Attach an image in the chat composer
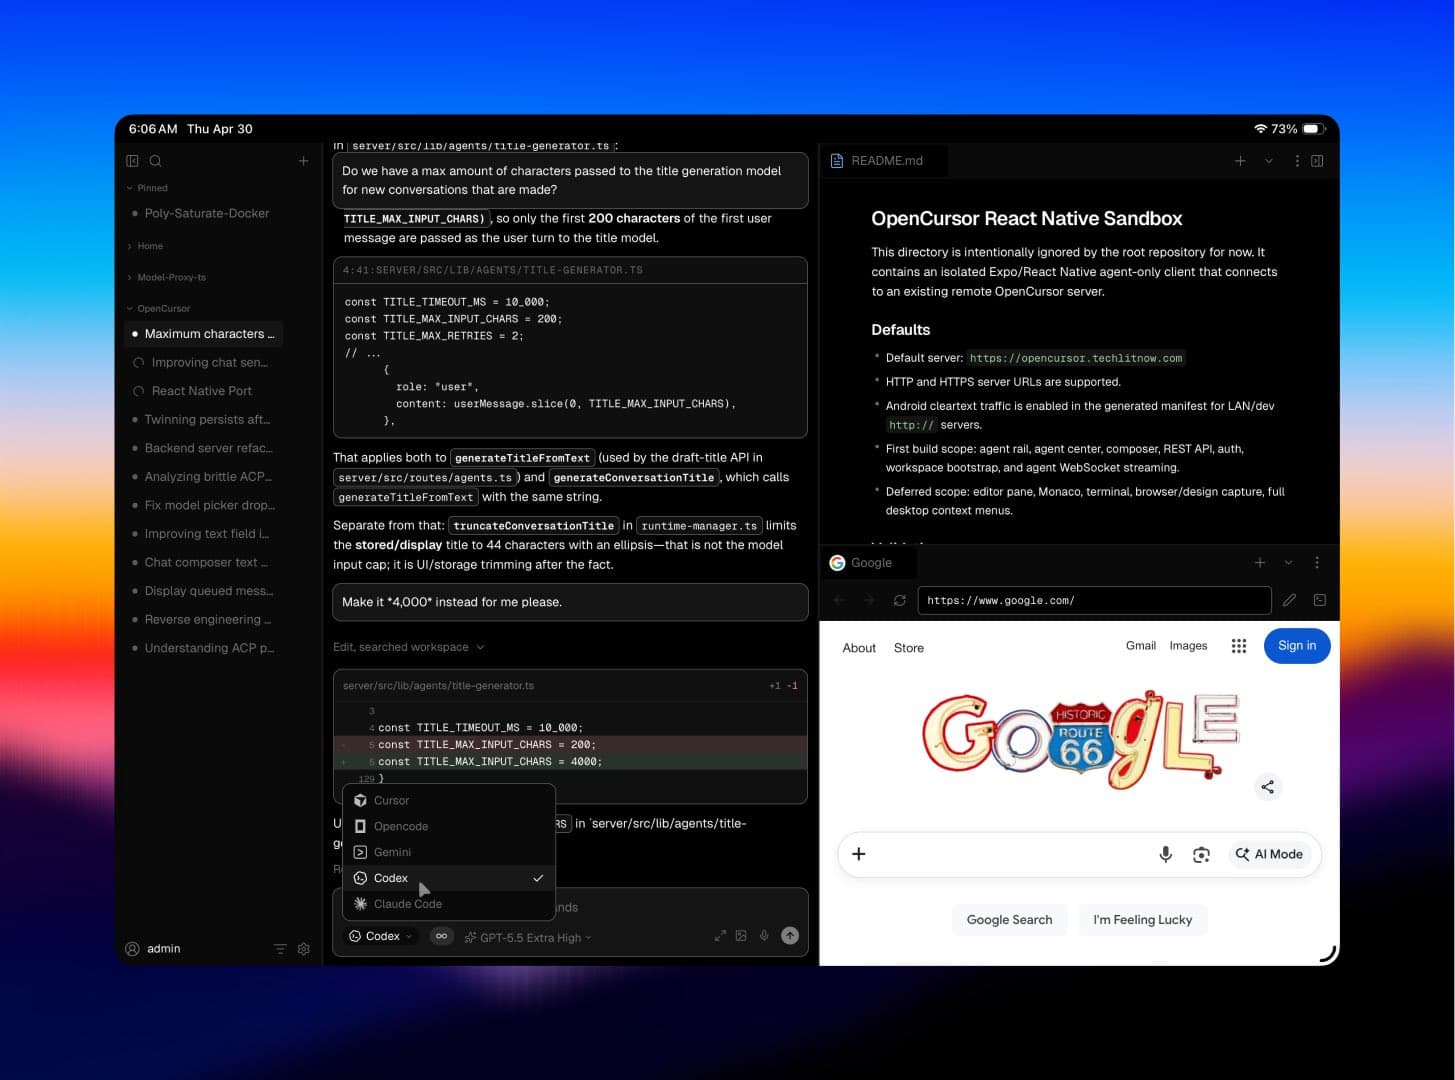The height and width of the screenshot is (1080, 1455). pos(741,936)
